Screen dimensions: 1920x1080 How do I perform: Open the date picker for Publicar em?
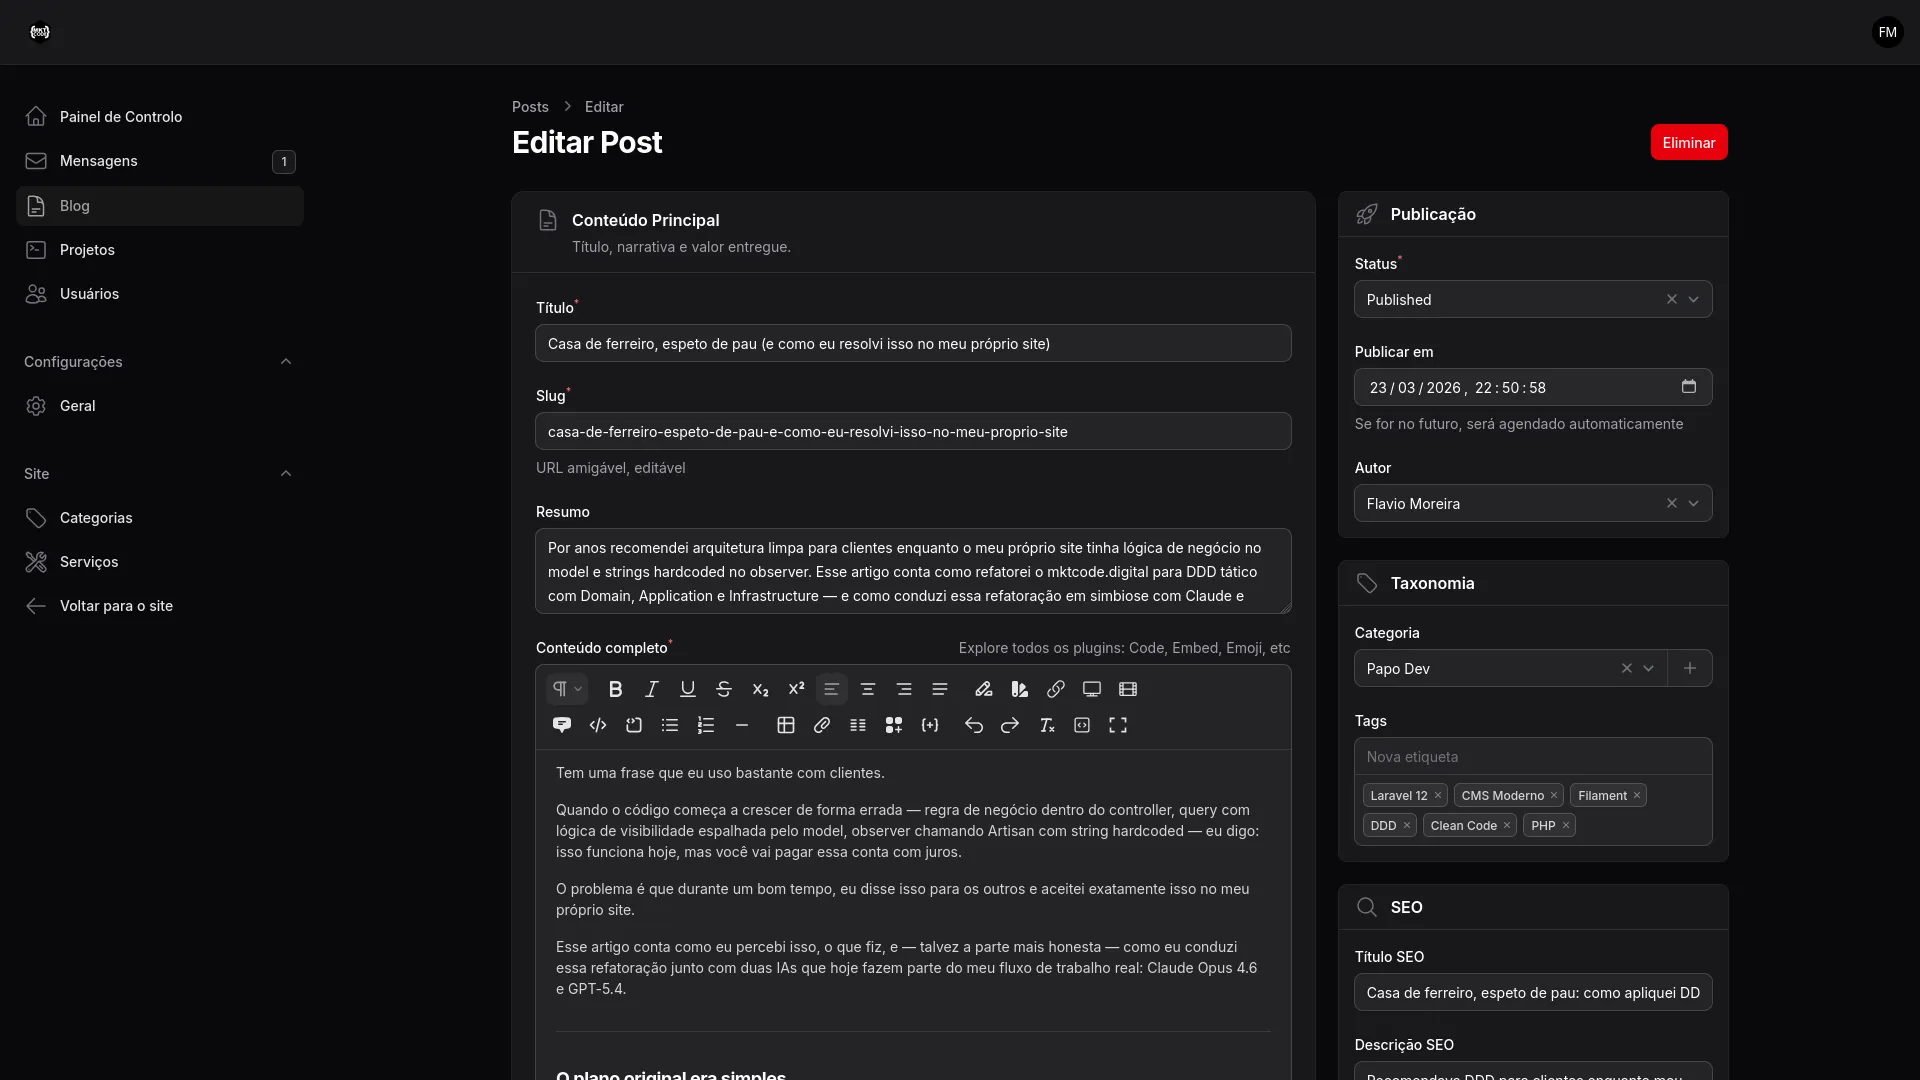pyautogui.click(x=1689, y=387)
